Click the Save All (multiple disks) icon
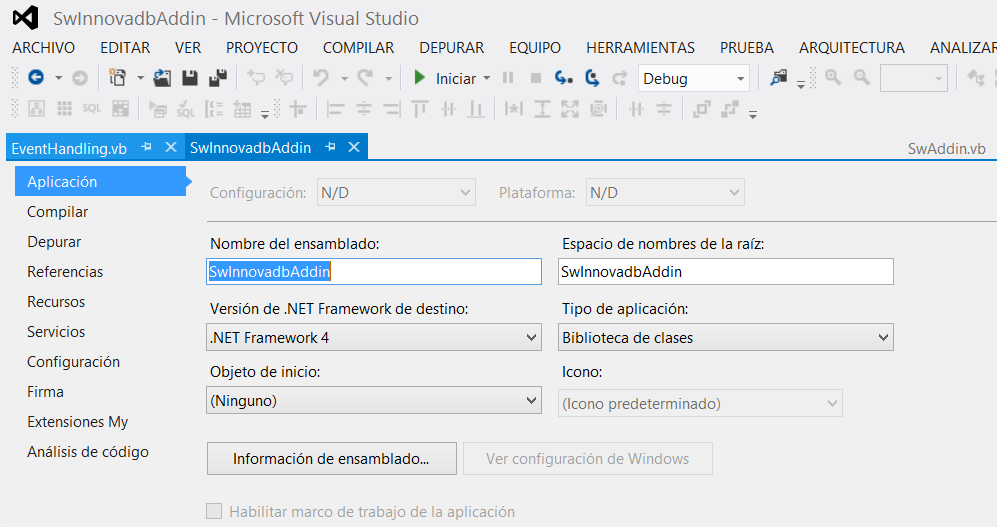Image resolution: width=997 pixels, height=527 pixels. [x=217, y=78]
